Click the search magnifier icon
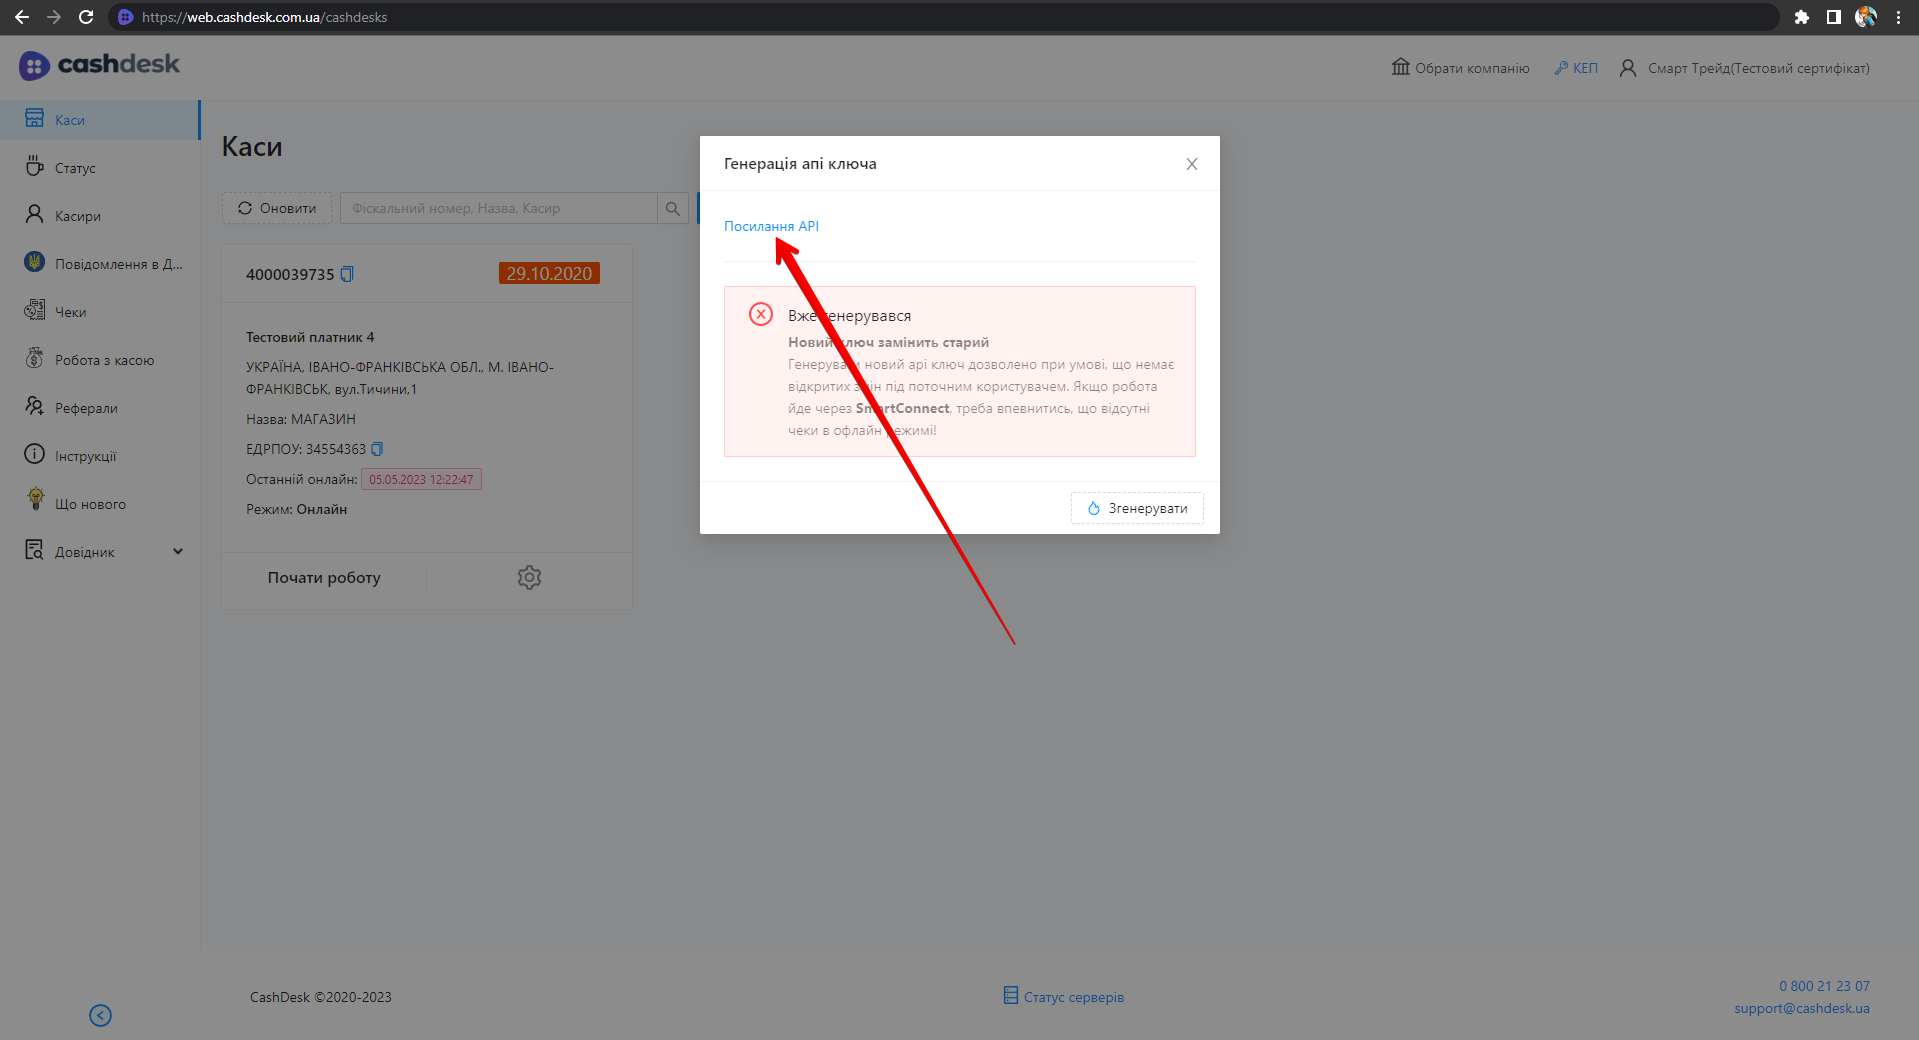The image size is (1919, 1040). [673, 208]
